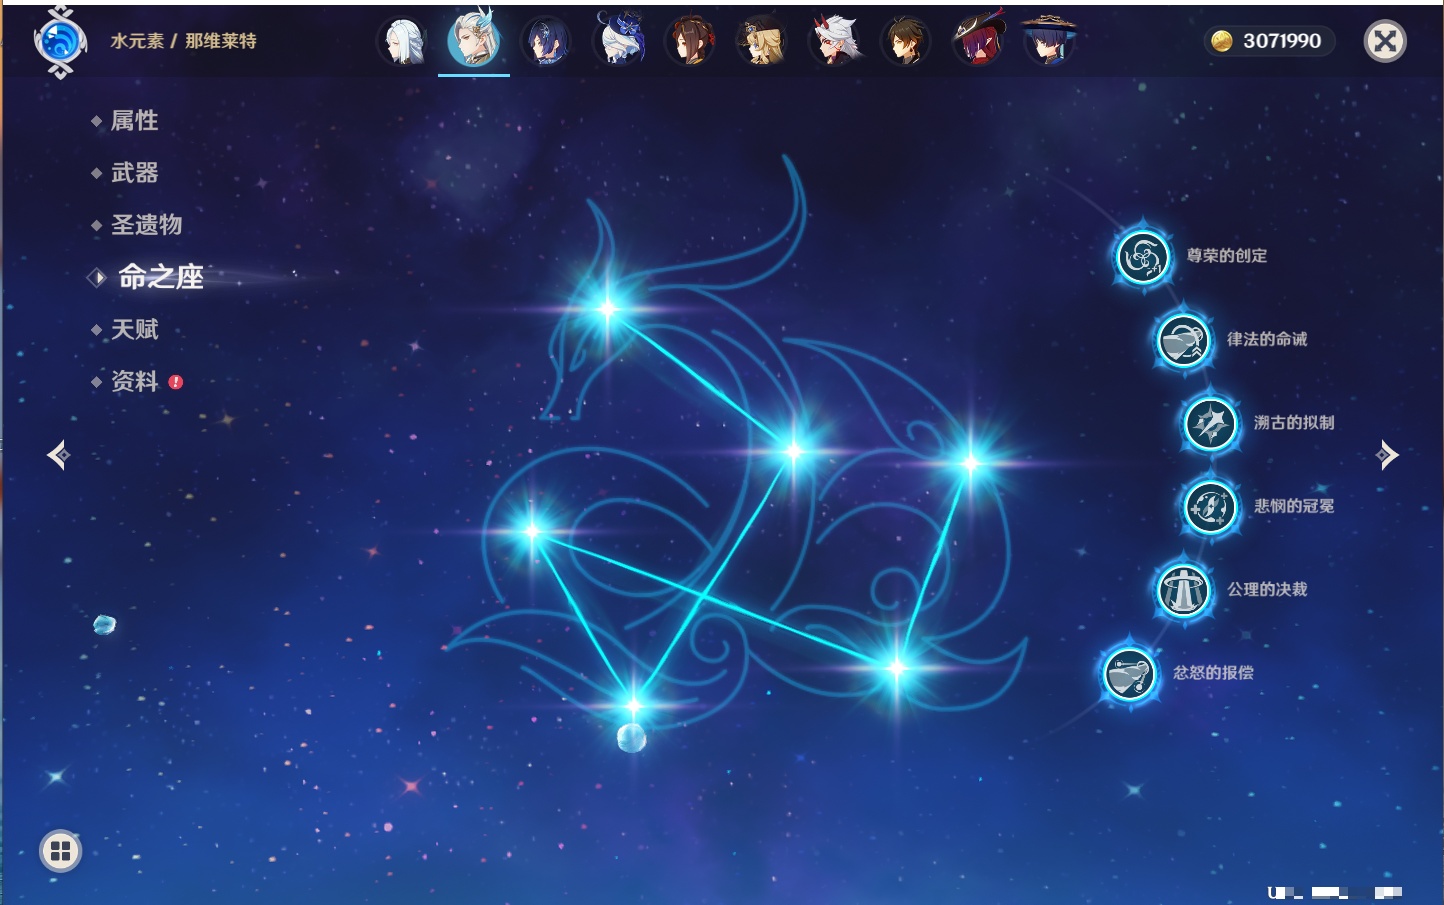Viewport: 1444px width, 905px height.
Task: Switch to previous character with left arrow
Action: (59, 455)
